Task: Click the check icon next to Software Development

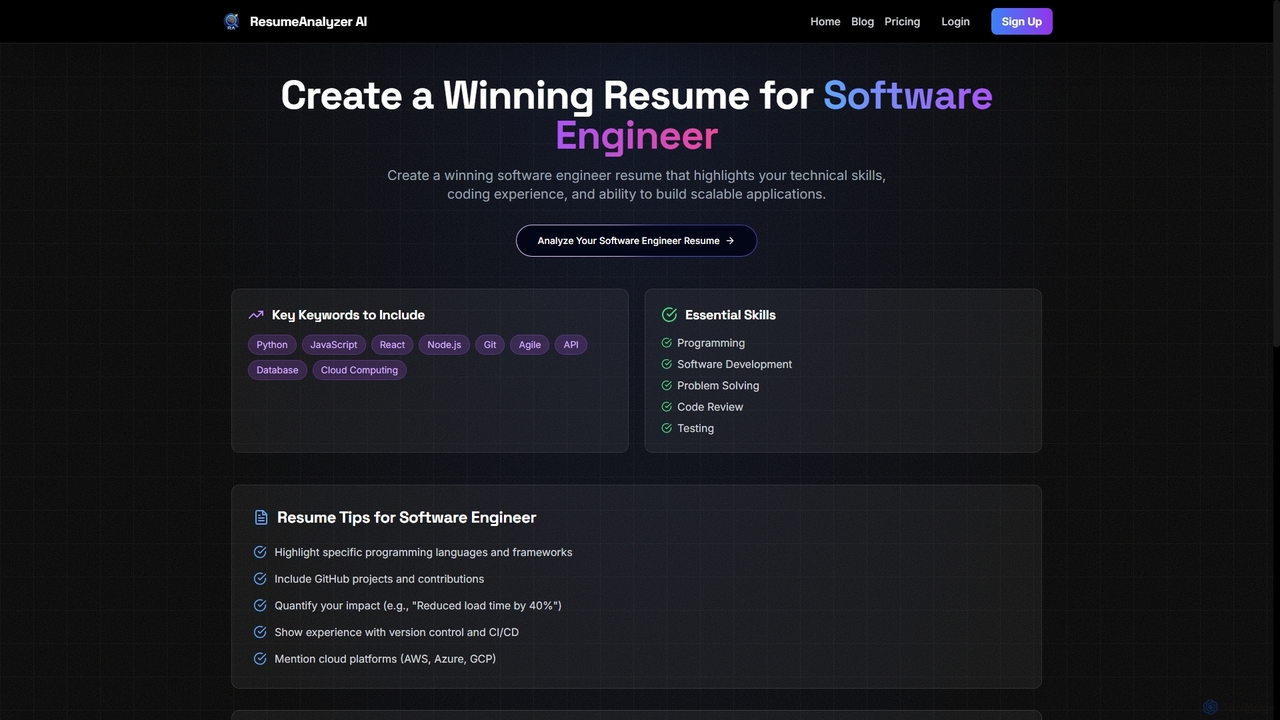Action: 666,364
